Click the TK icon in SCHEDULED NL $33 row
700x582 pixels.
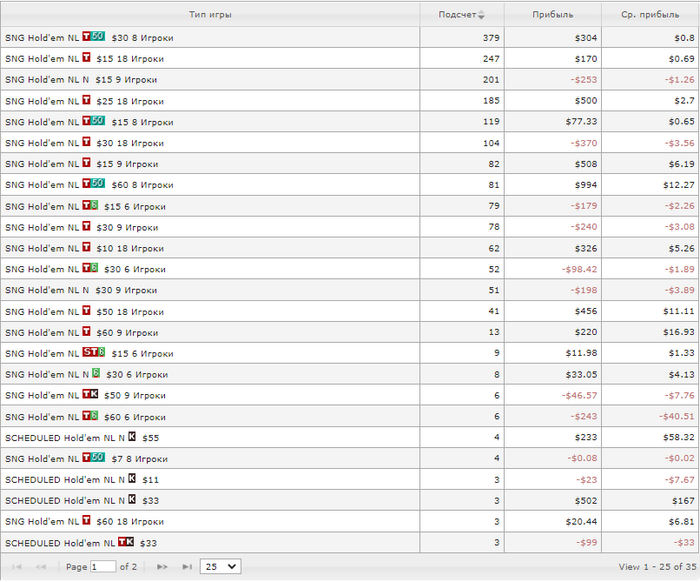(126, 542)
